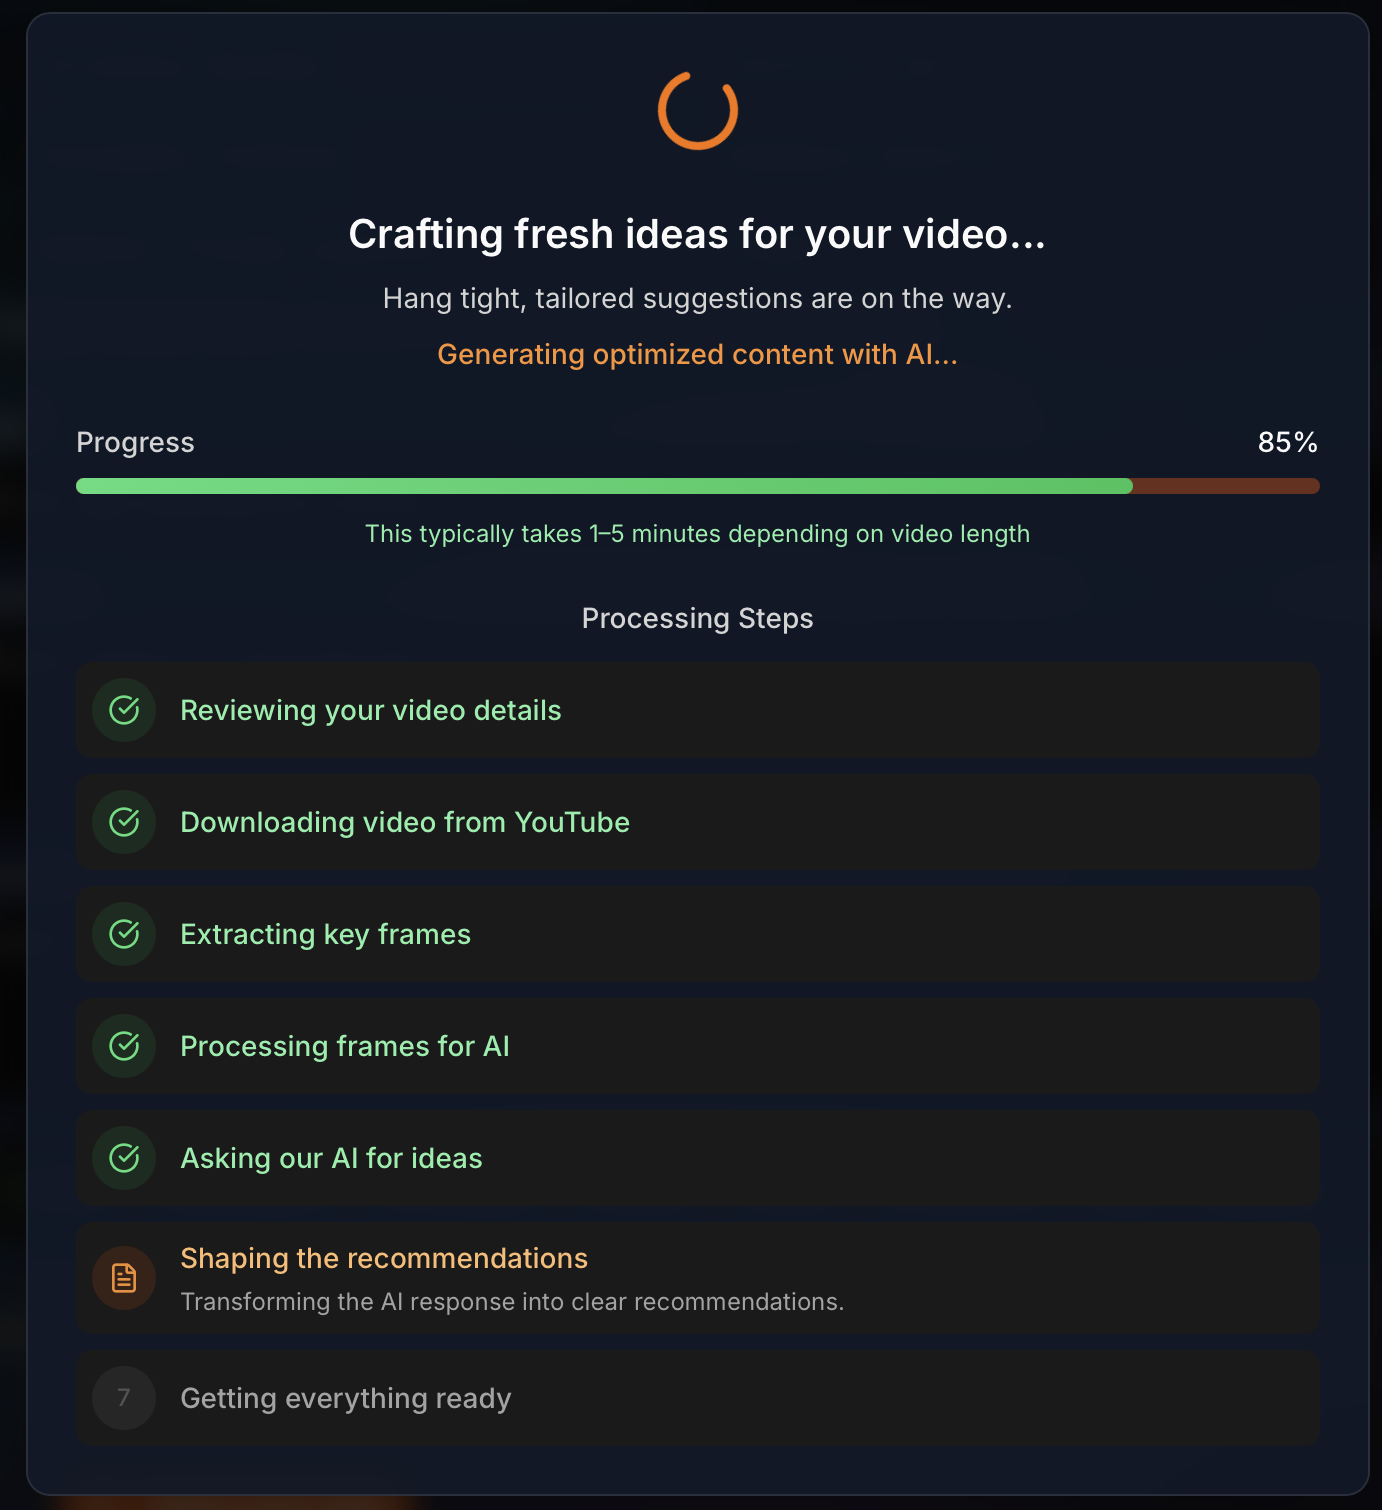Click the orange loading spinner at the top

[697, 111]
